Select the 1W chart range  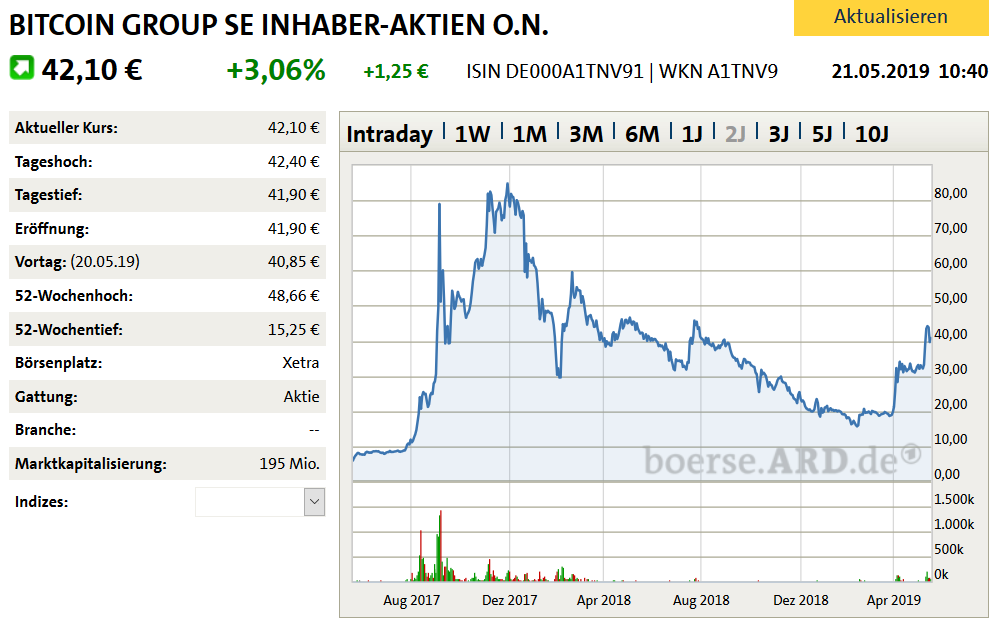pos(472,134)
